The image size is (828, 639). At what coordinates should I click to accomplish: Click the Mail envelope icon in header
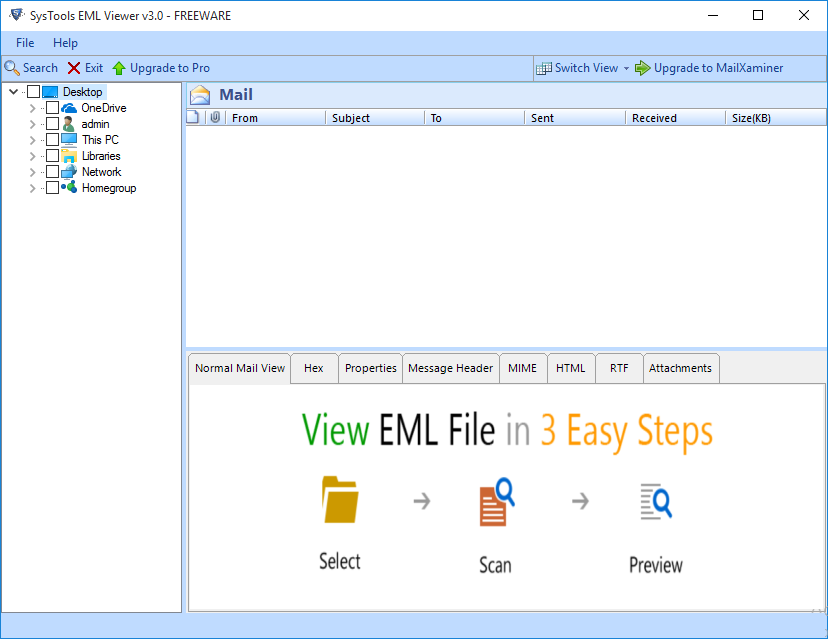[x=200, y=95]
